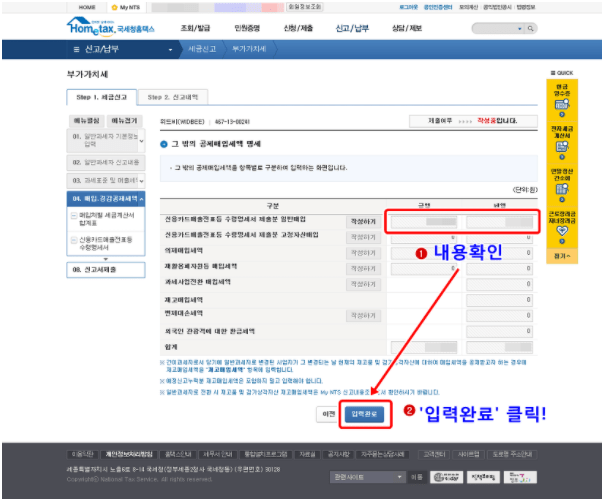This screenshot has height=501, width=606.
Task: Click the 입력완료 button
Action: [364, 415]
